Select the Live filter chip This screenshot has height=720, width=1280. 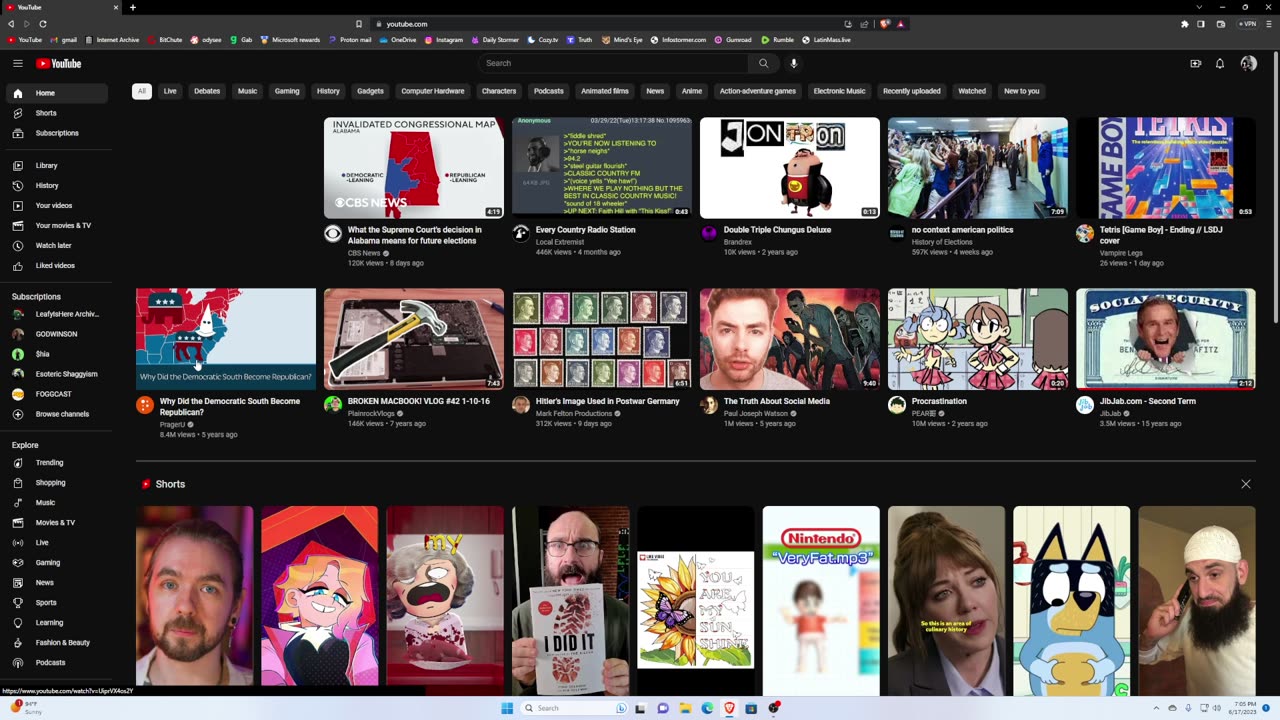(x=170, y=91)
